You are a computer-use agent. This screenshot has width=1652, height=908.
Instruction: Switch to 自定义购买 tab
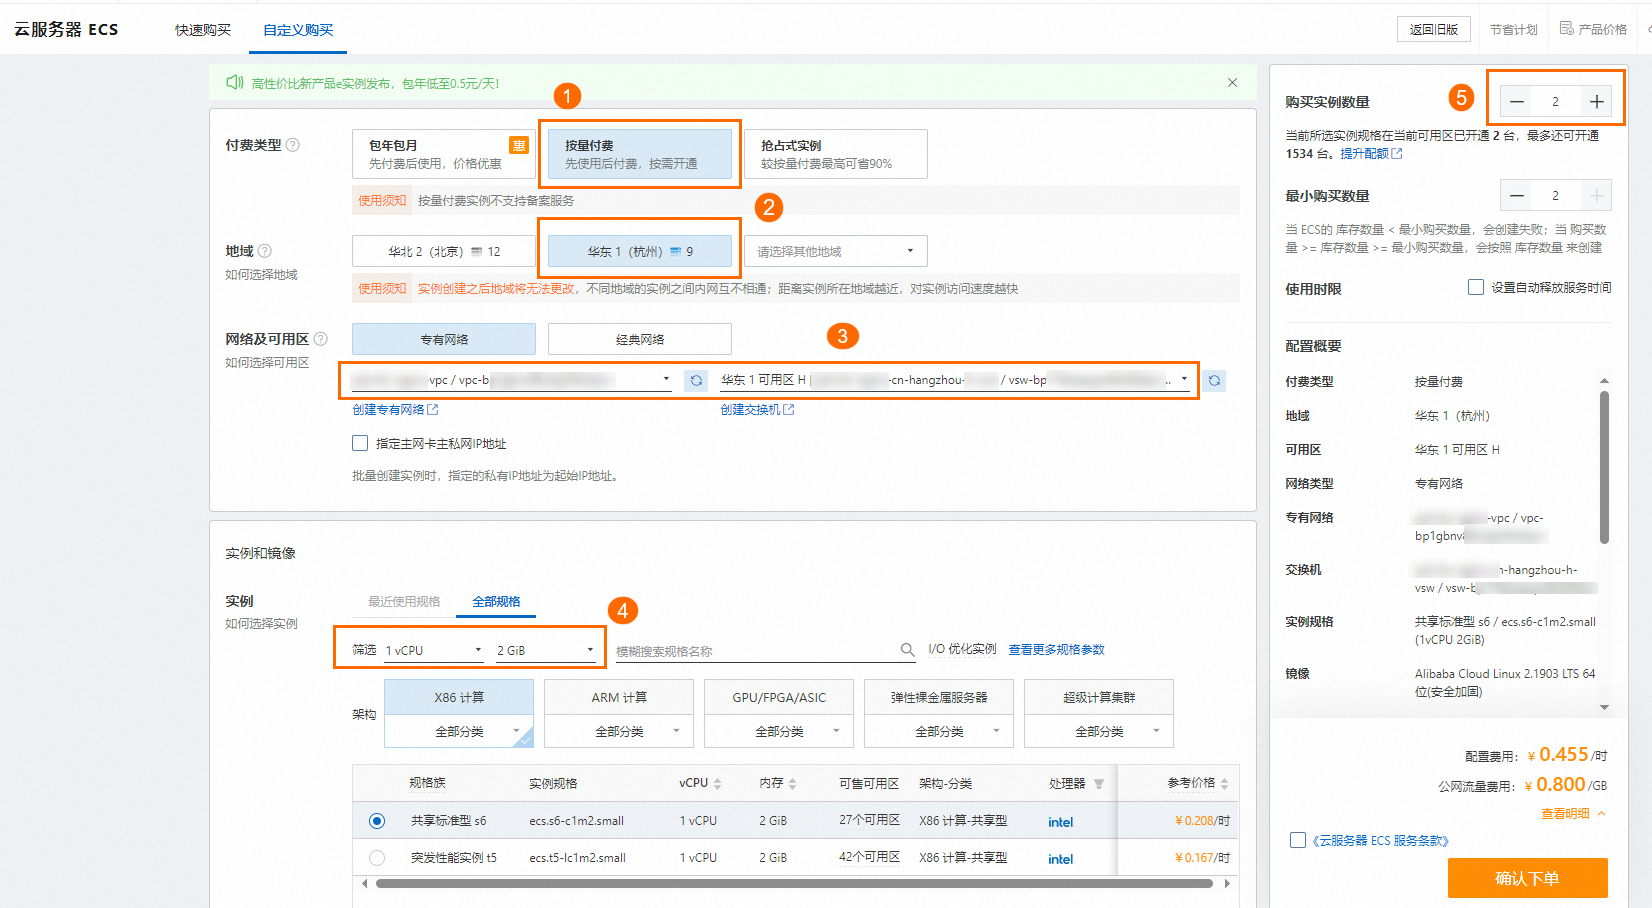coord(298,30)
